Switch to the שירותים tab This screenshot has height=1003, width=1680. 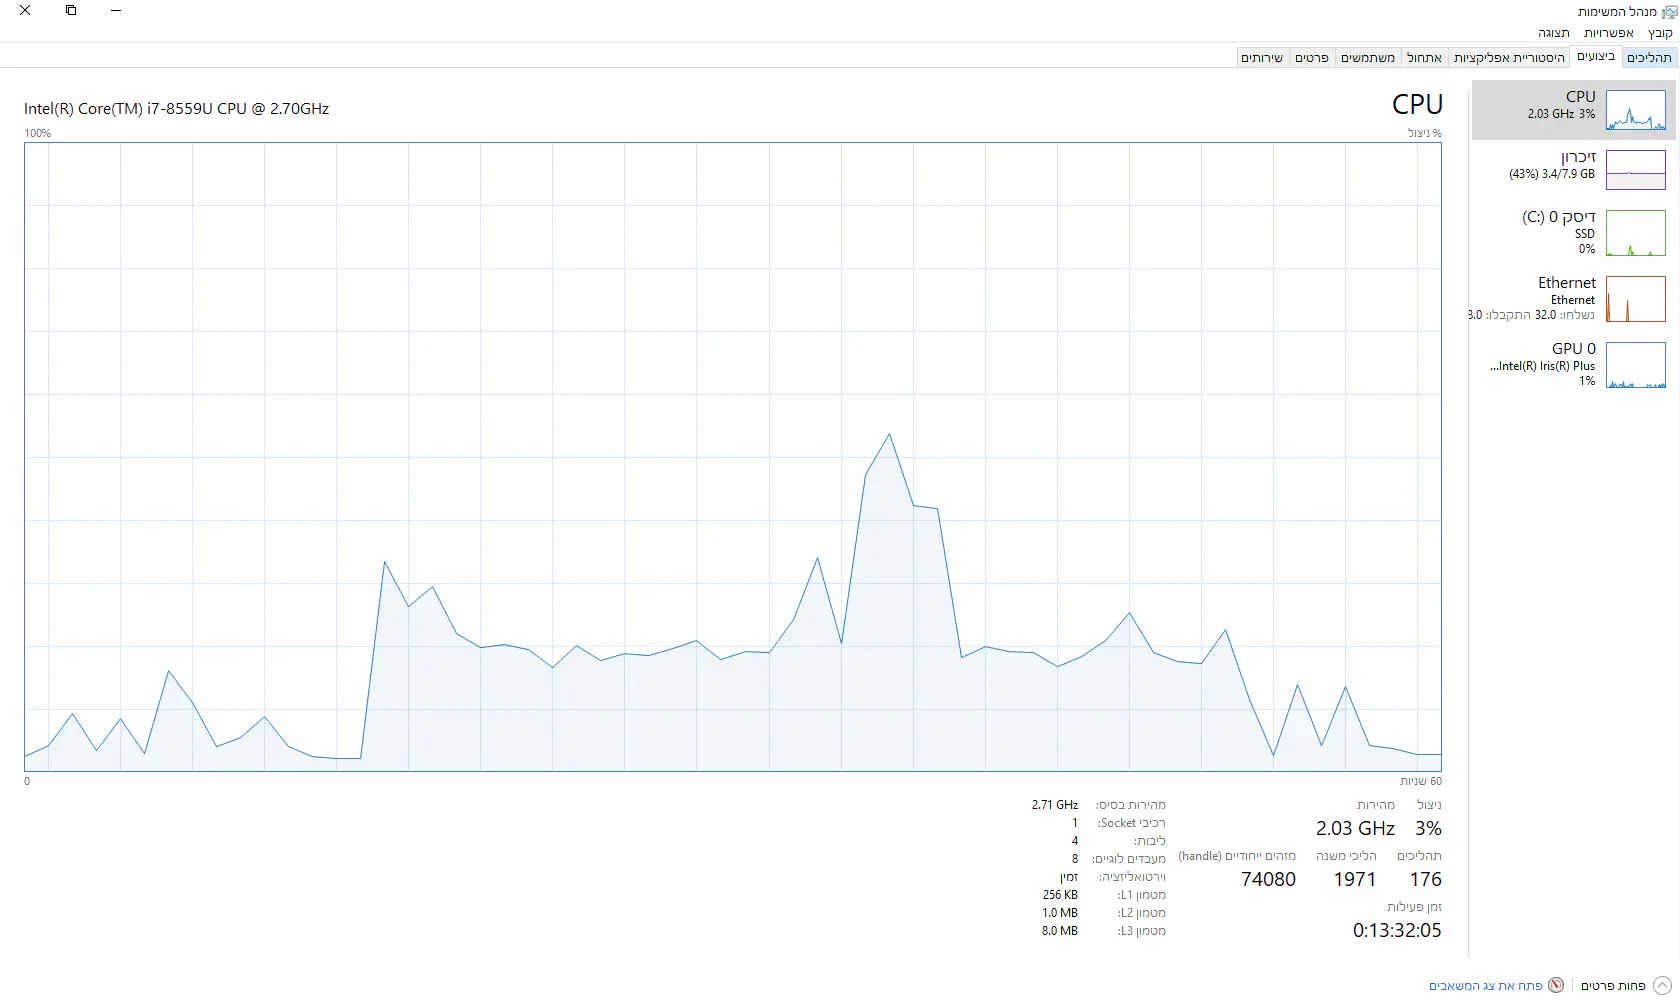(1262, 57)
